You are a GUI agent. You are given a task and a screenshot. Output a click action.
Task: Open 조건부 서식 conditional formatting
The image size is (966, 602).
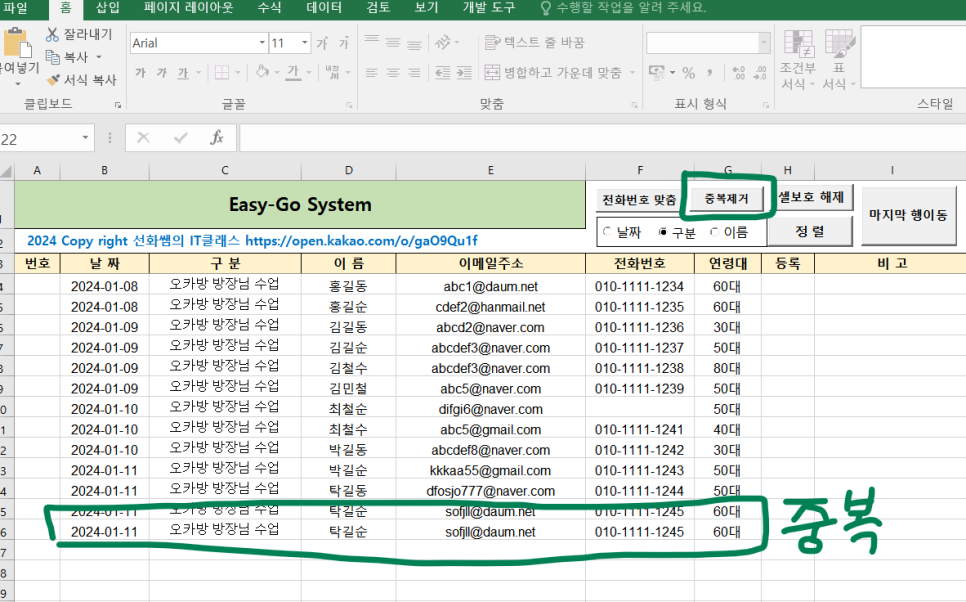(x=798, y=60)
